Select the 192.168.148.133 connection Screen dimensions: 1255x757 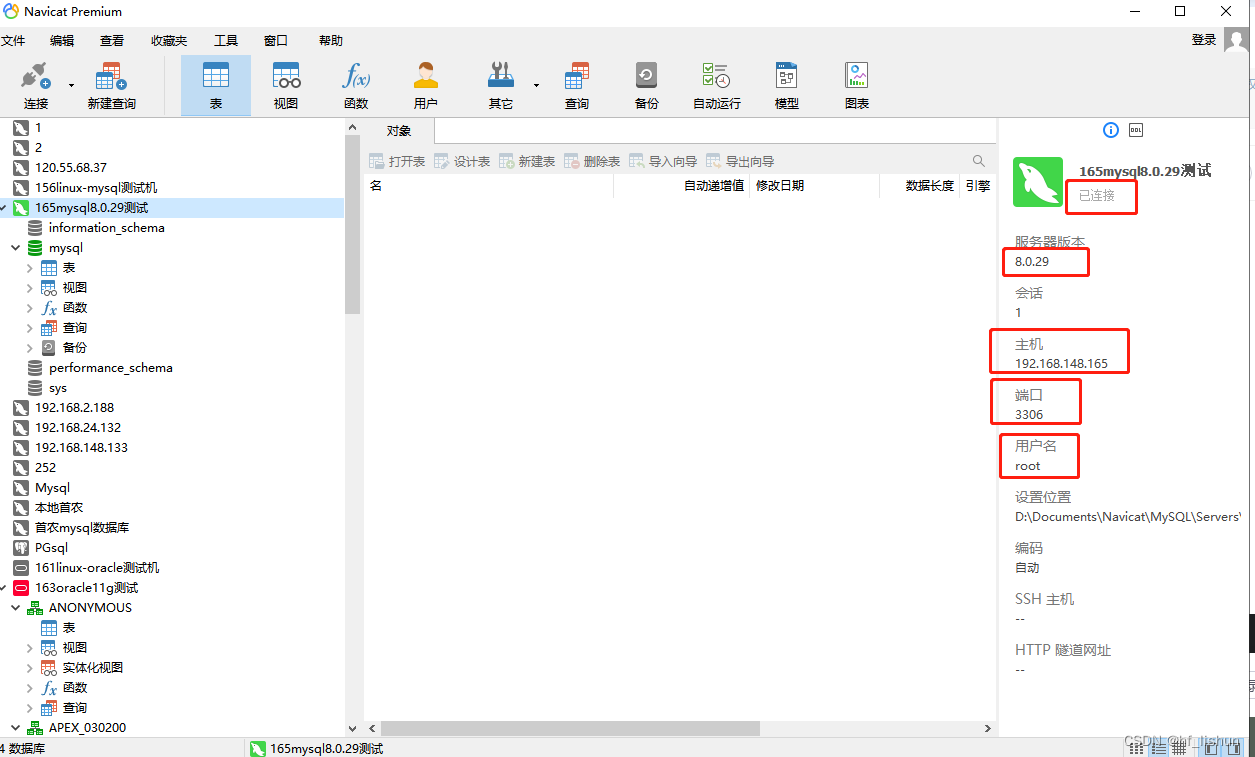(x=81, y=448)
